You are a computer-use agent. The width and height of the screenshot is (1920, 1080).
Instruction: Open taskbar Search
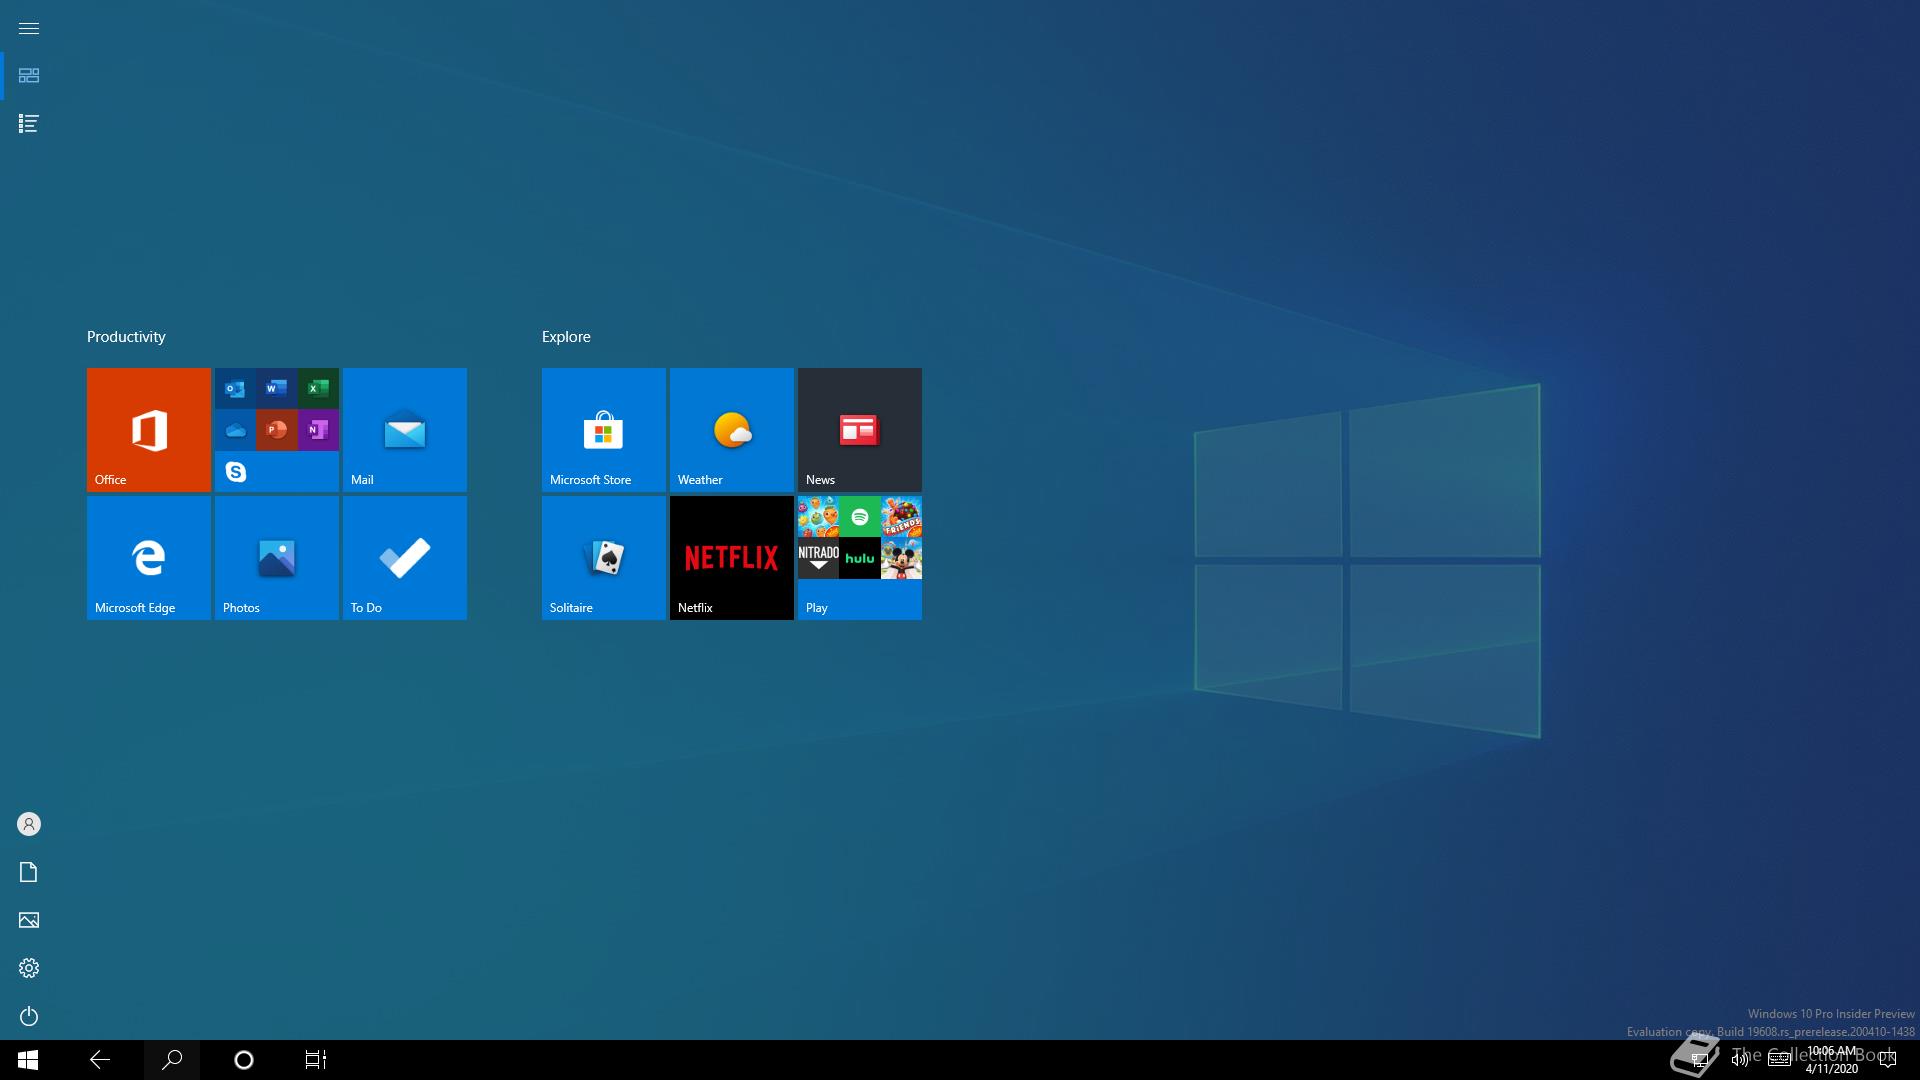click(x=172, y=1060)
